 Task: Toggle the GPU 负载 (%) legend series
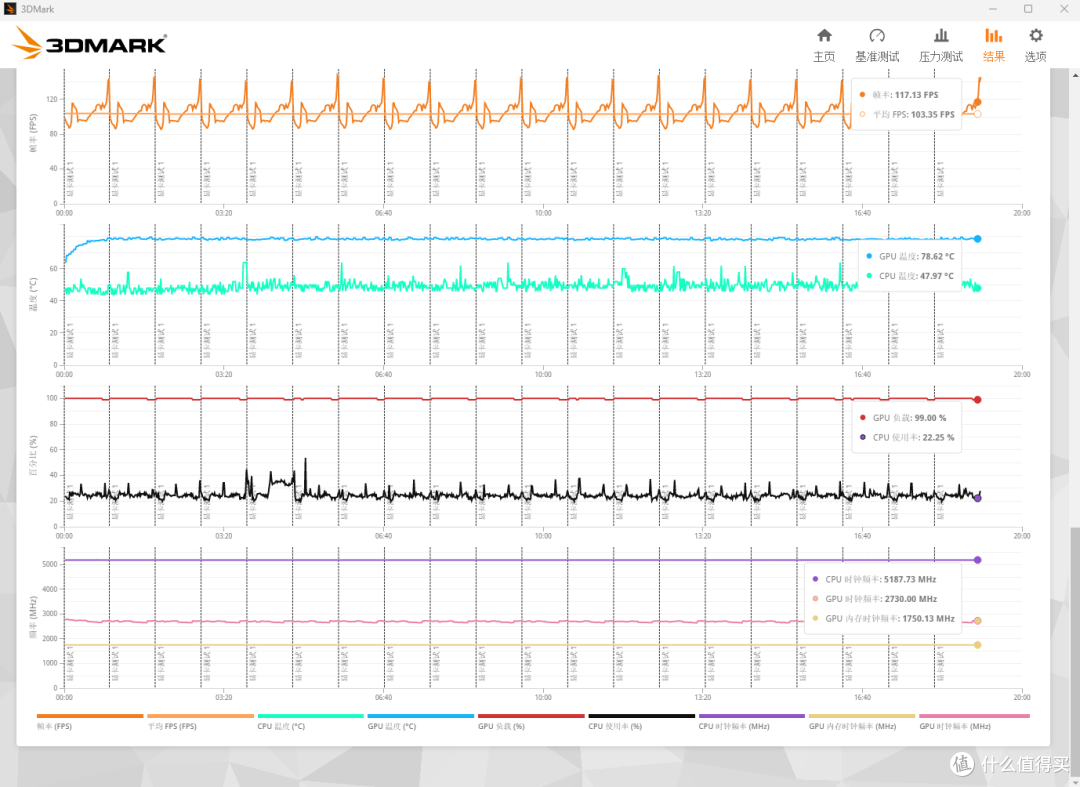coord(531,721)
